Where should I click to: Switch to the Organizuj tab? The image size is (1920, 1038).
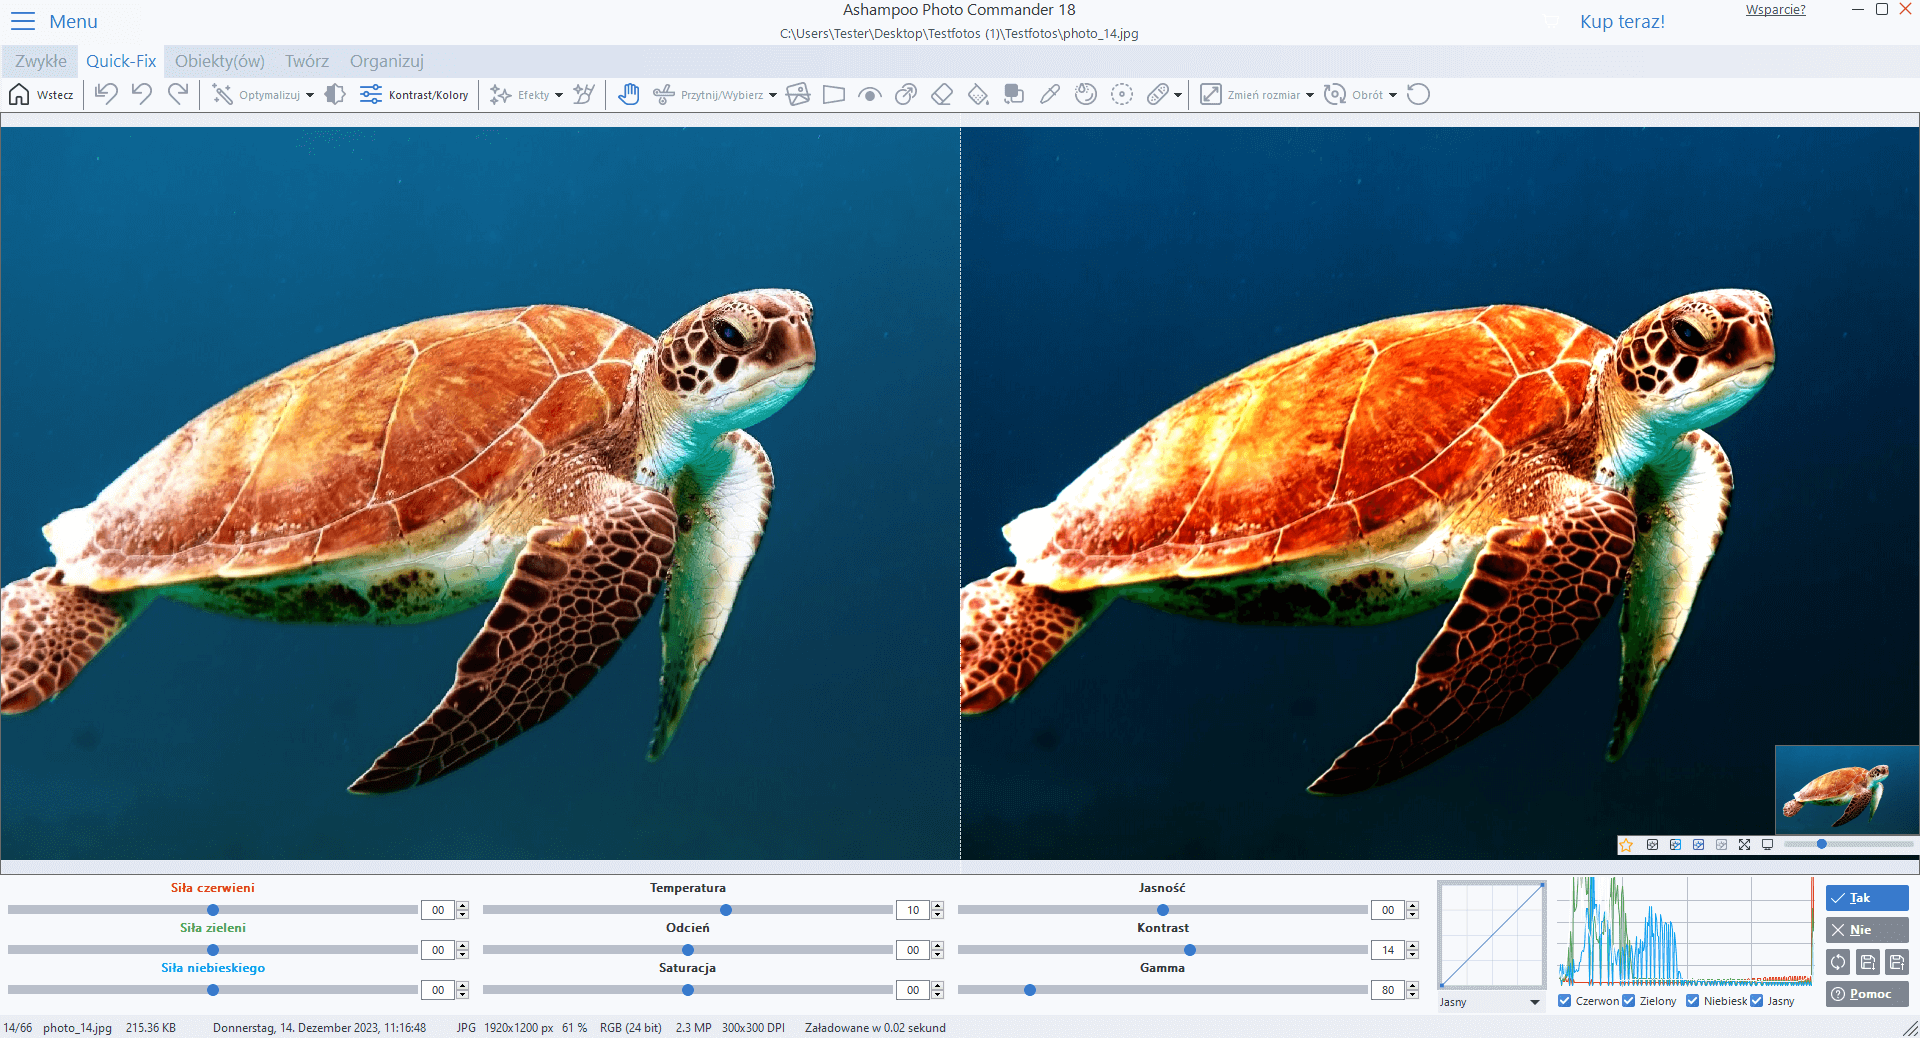click(386, 61)
